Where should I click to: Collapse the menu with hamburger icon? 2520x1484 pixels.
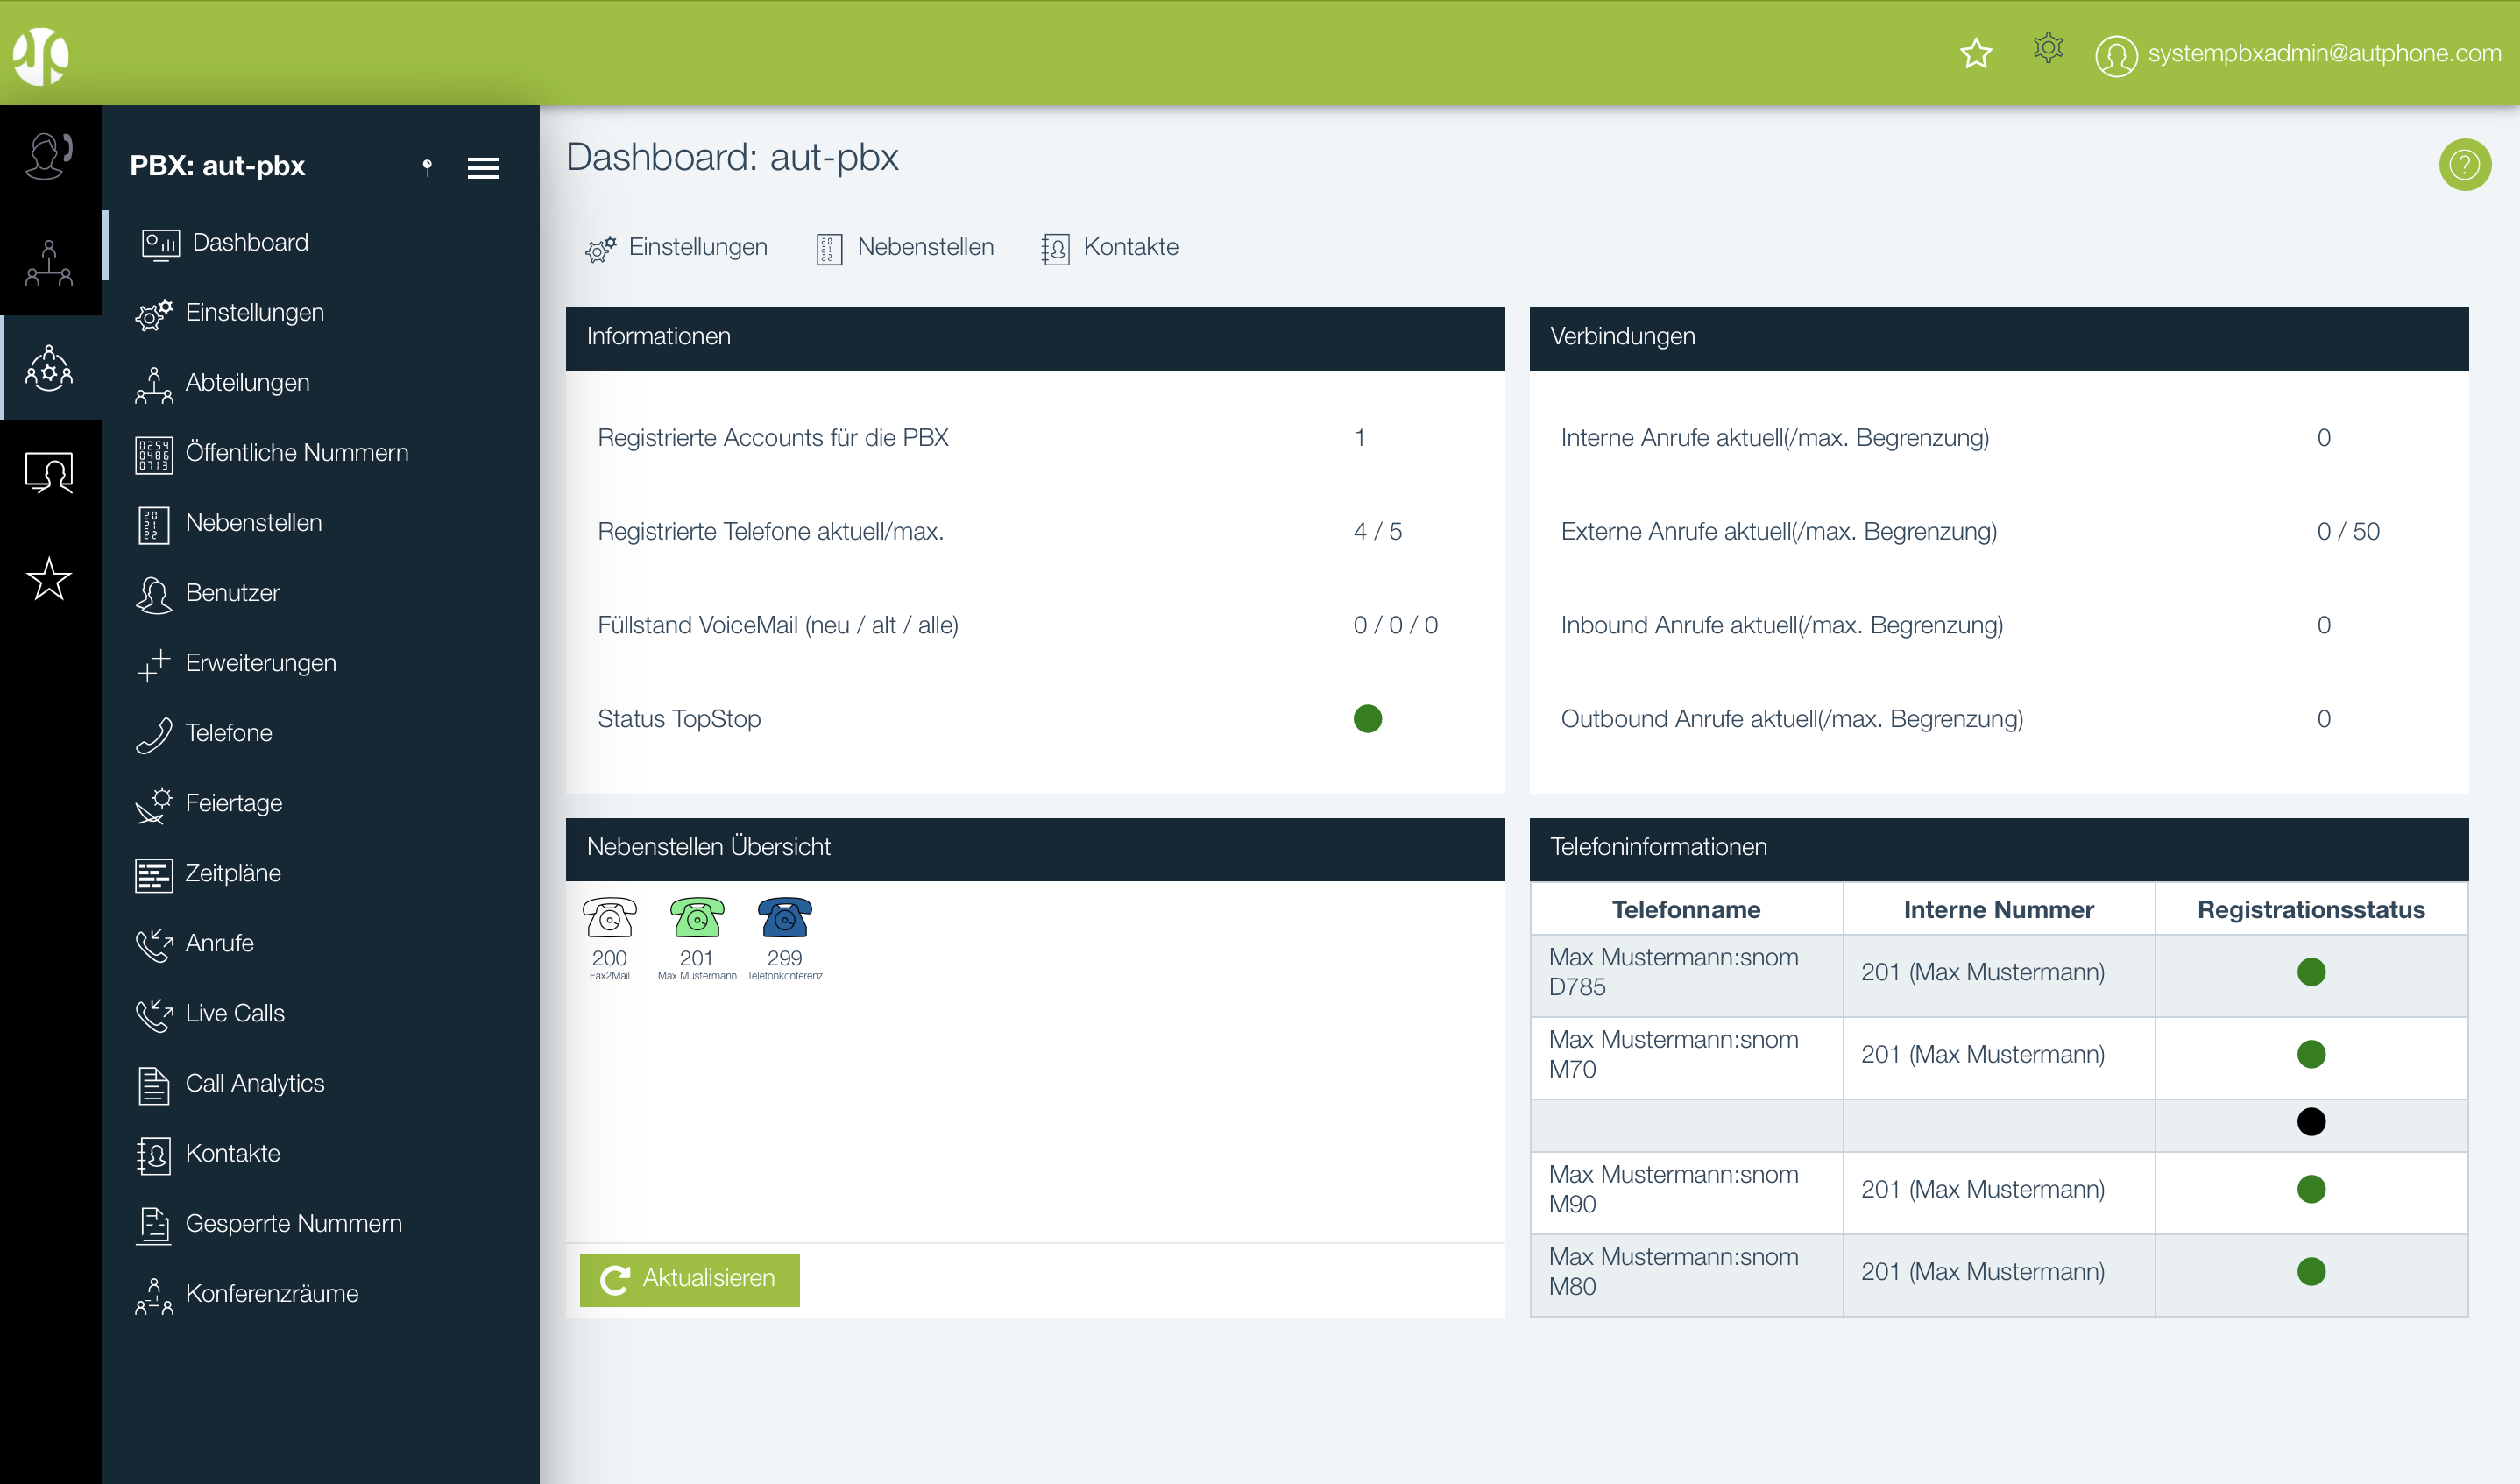(483, 168)
